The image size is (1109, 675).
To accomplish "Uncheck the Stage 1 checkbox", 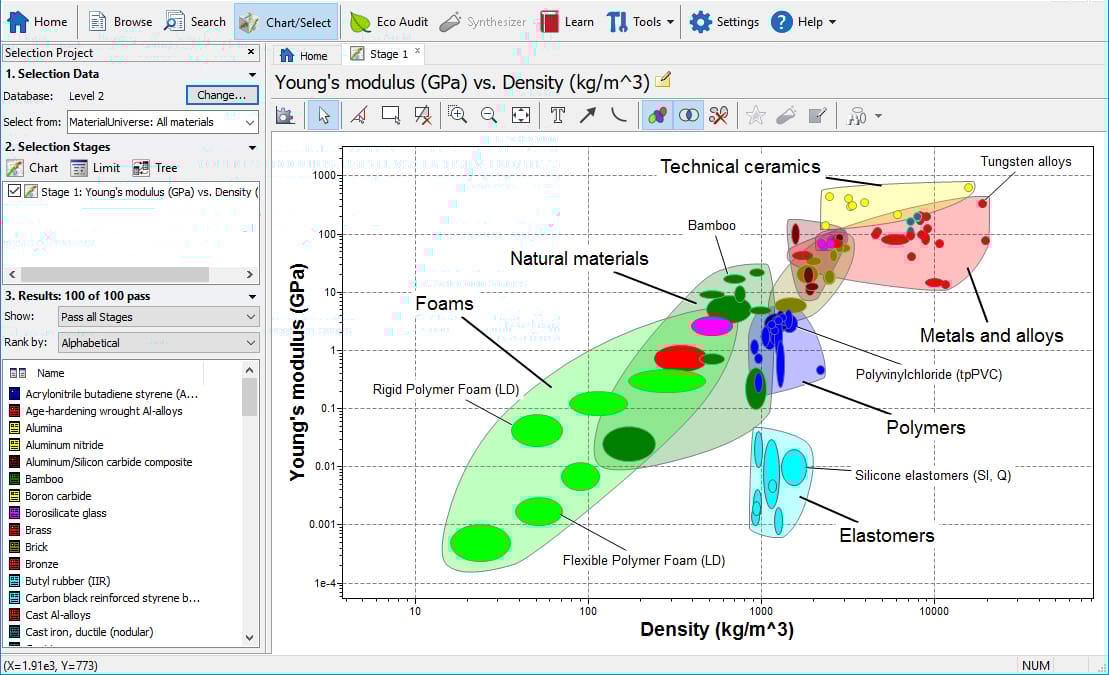I will [14, 191].
